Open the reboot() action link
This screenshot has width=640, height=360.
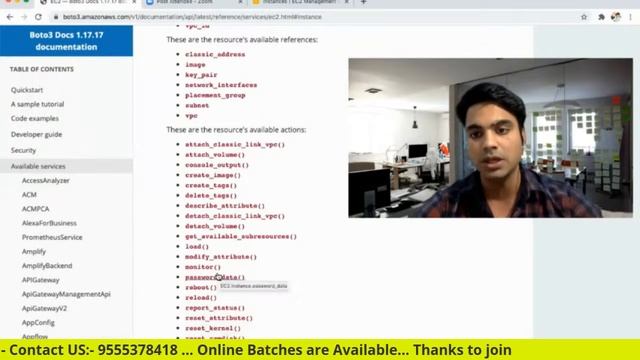coord(201,287)
